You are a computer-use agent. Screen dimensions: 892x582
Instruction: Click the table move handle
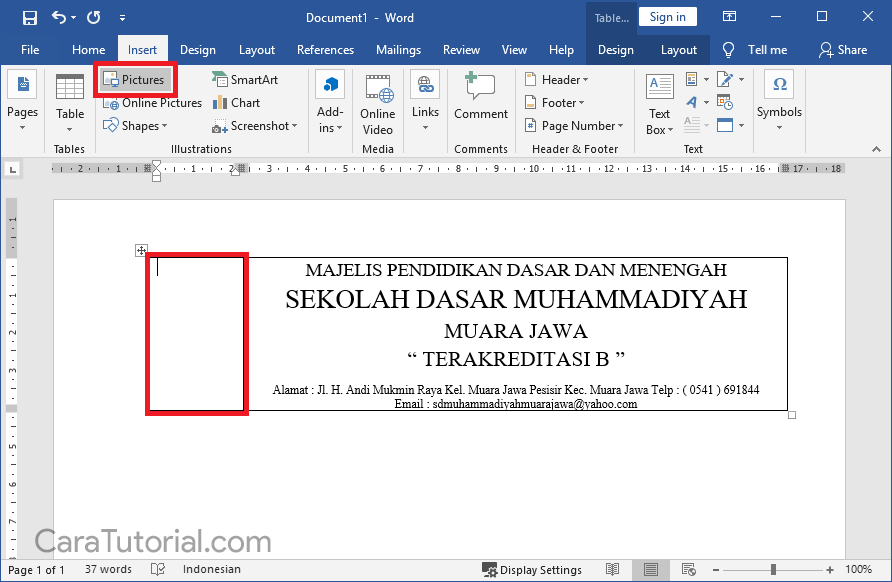click(141, 250)
